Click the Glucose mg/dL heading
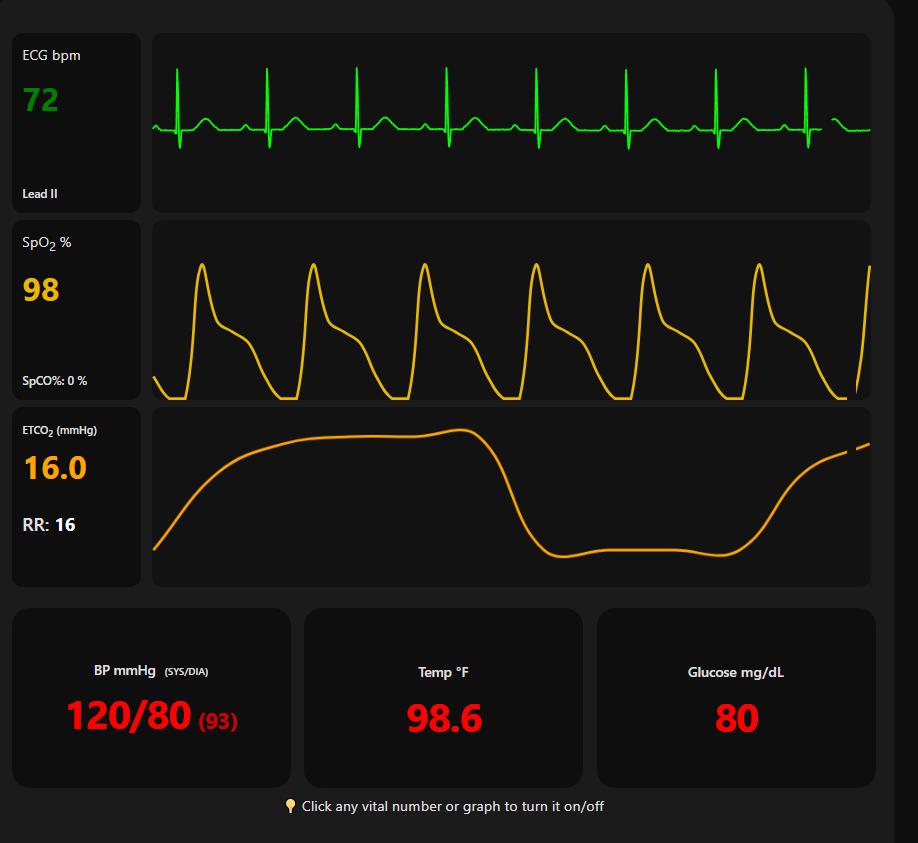 [x=736, y=672]
